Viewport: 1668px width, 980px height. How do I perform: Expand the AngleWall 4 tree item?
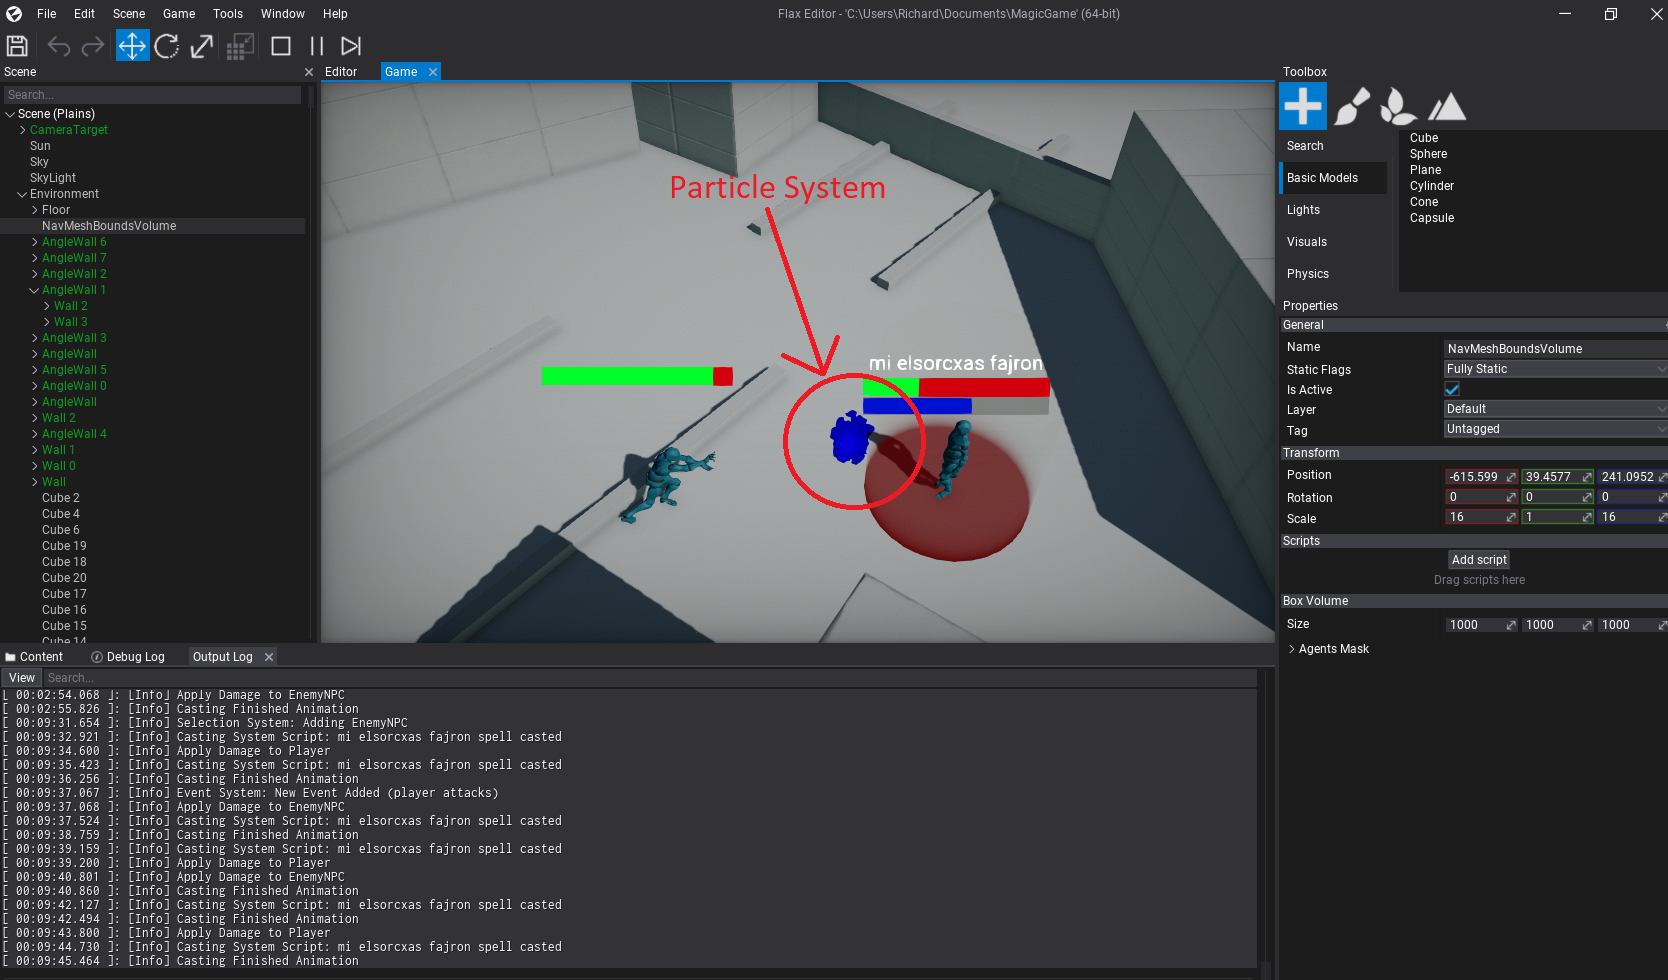pos(33,433)
